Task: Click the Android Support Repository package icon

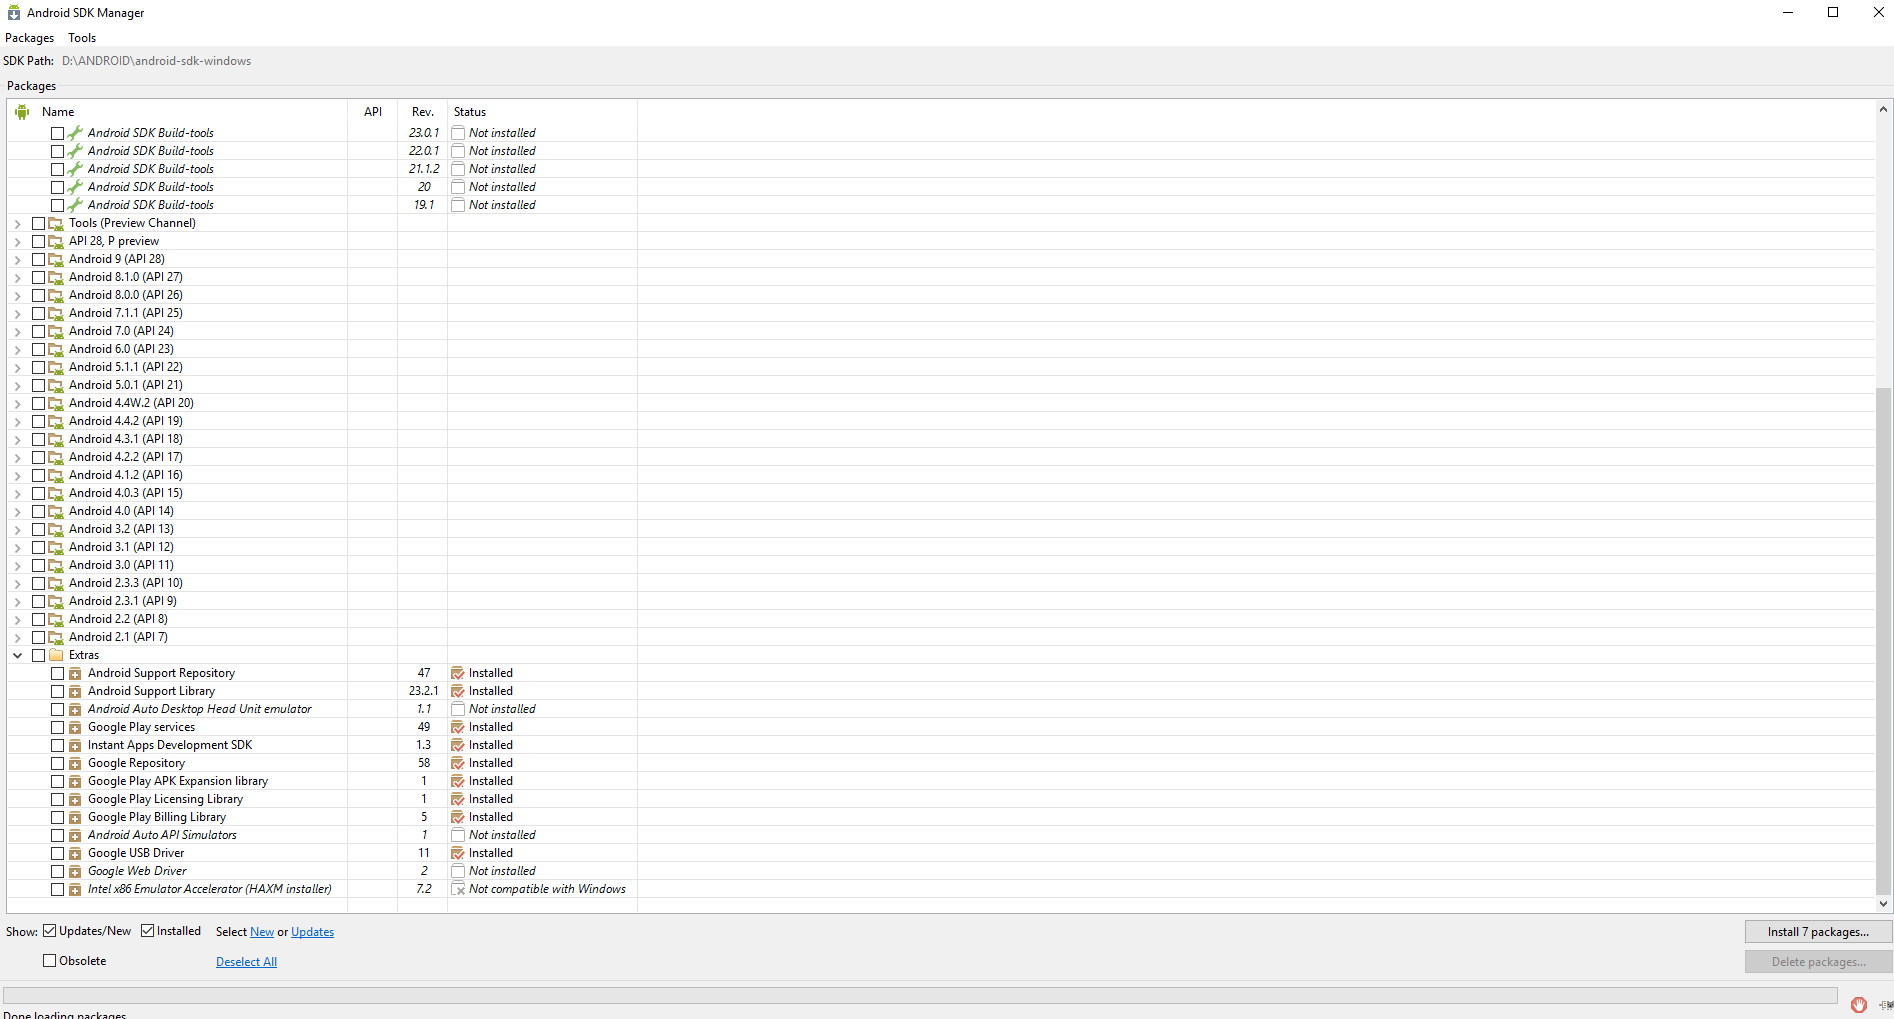Action: point(75,673)
